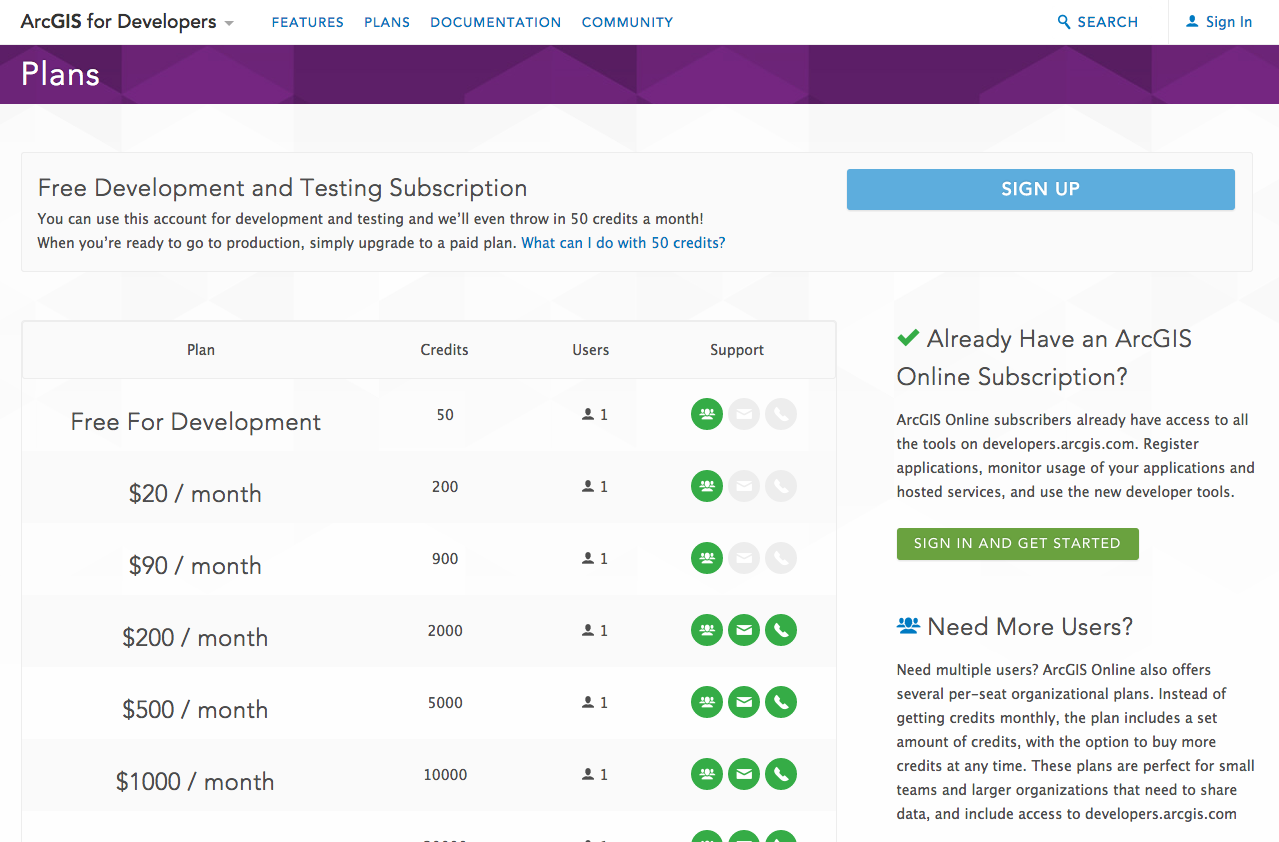Open the Documentation menu

click(x=496, y=22)
